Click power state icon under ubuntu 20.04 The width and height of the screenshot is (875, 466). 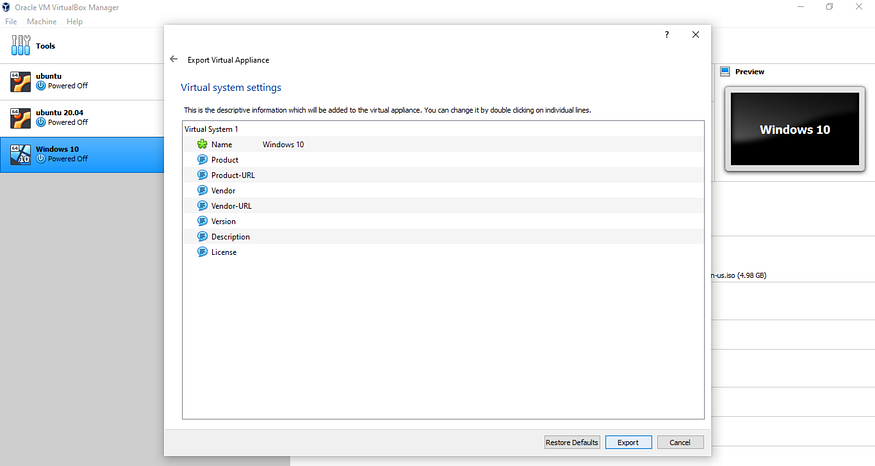click(x=41, y=122)
